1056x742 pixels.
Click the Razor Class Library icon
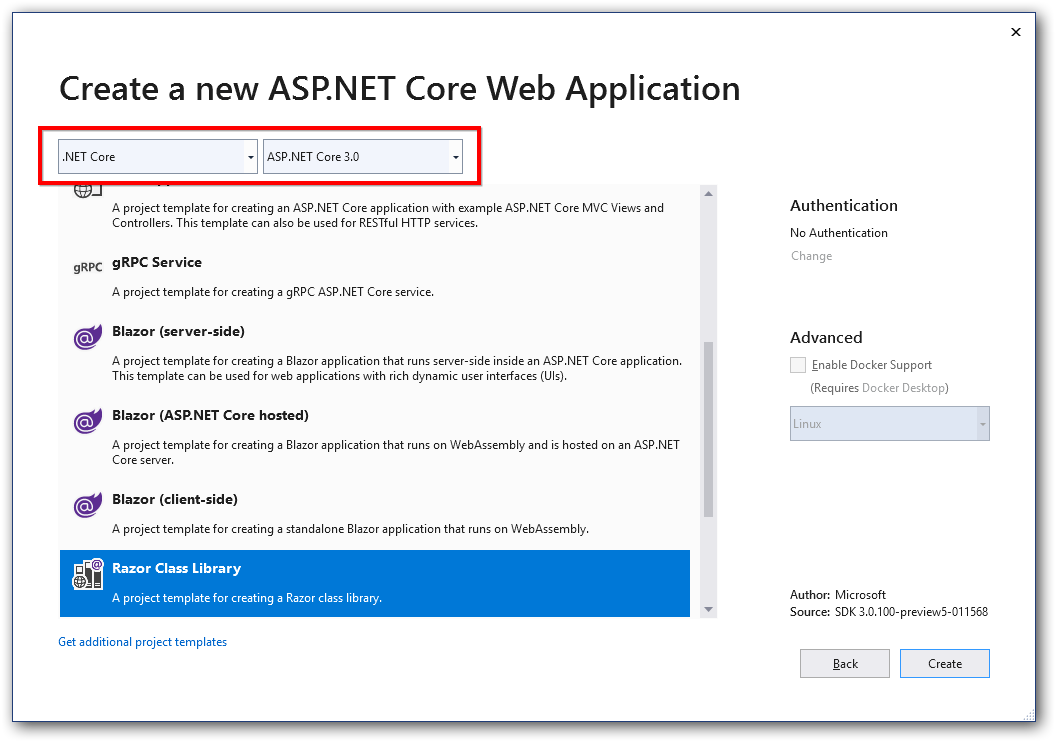pyautogui.click(x=87, y=573)
